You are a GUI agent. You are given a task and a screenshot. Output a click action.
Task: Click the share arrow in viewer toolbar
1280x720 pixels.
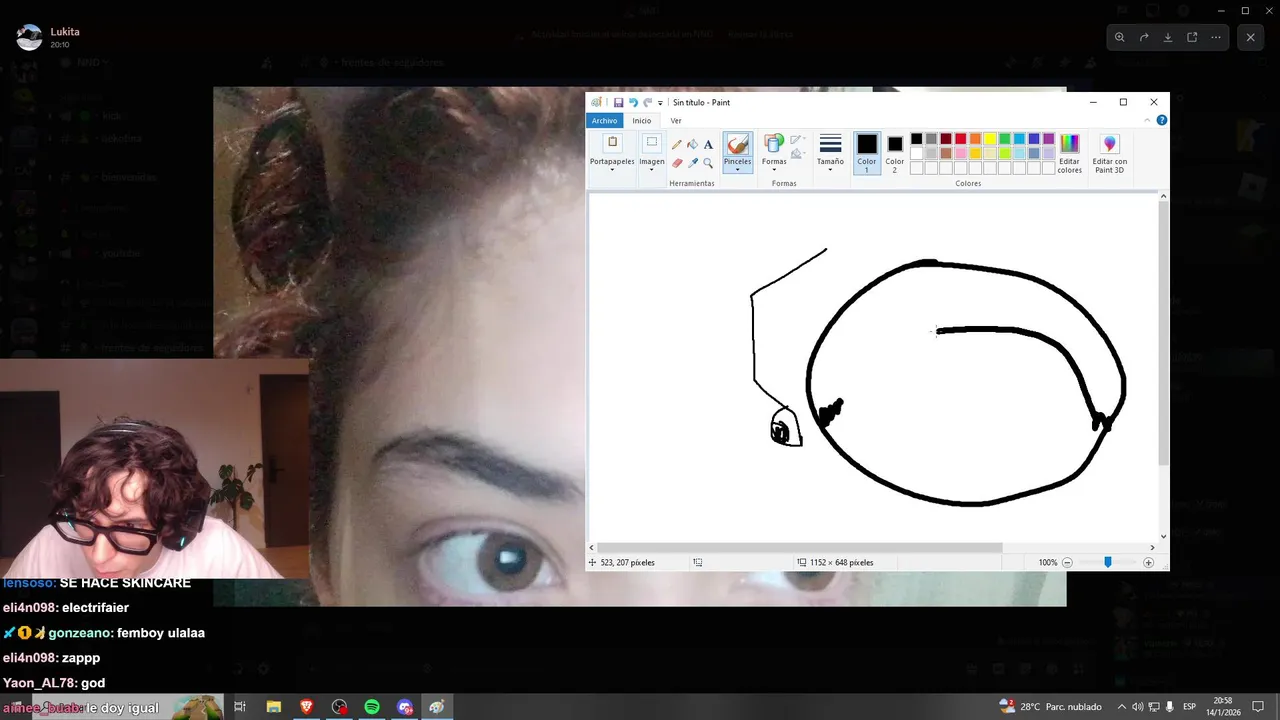1144,37
